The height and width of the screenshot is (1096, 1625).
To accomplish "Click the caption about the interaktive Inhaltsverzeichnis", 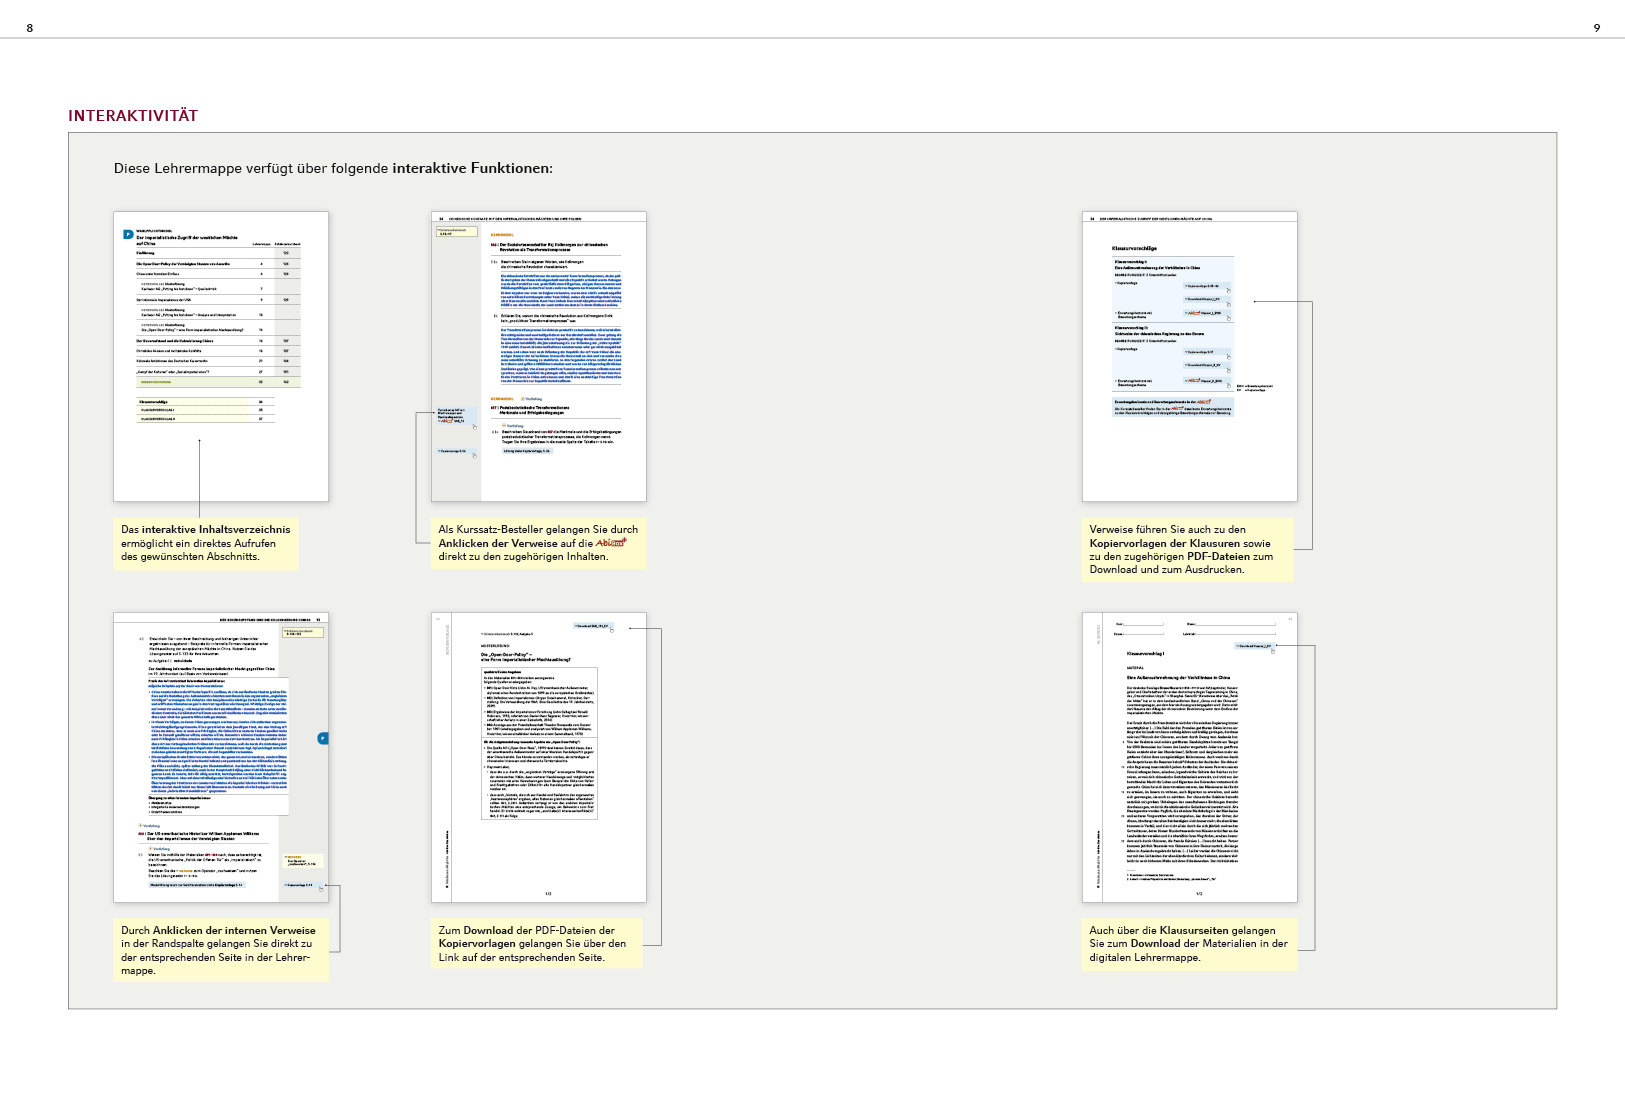I will tap(206, 543).
